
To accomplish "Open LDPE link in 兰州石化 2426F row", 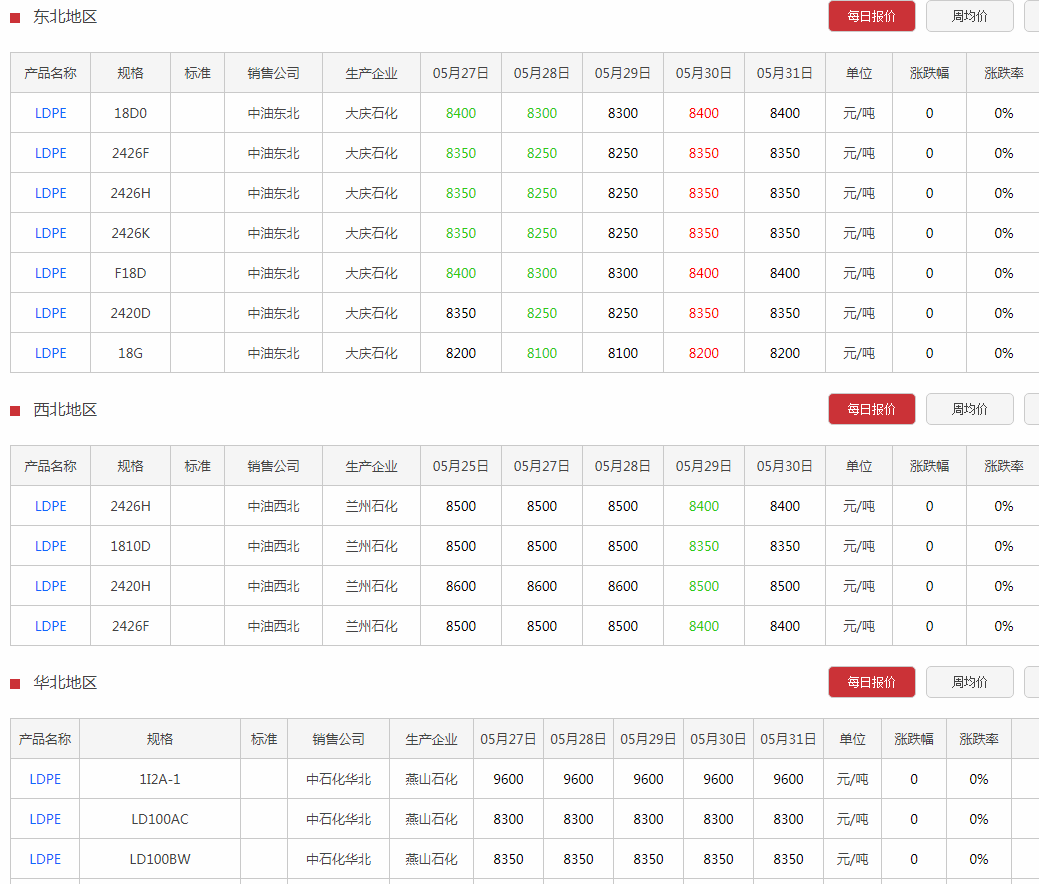I will (x=50, y=626).
